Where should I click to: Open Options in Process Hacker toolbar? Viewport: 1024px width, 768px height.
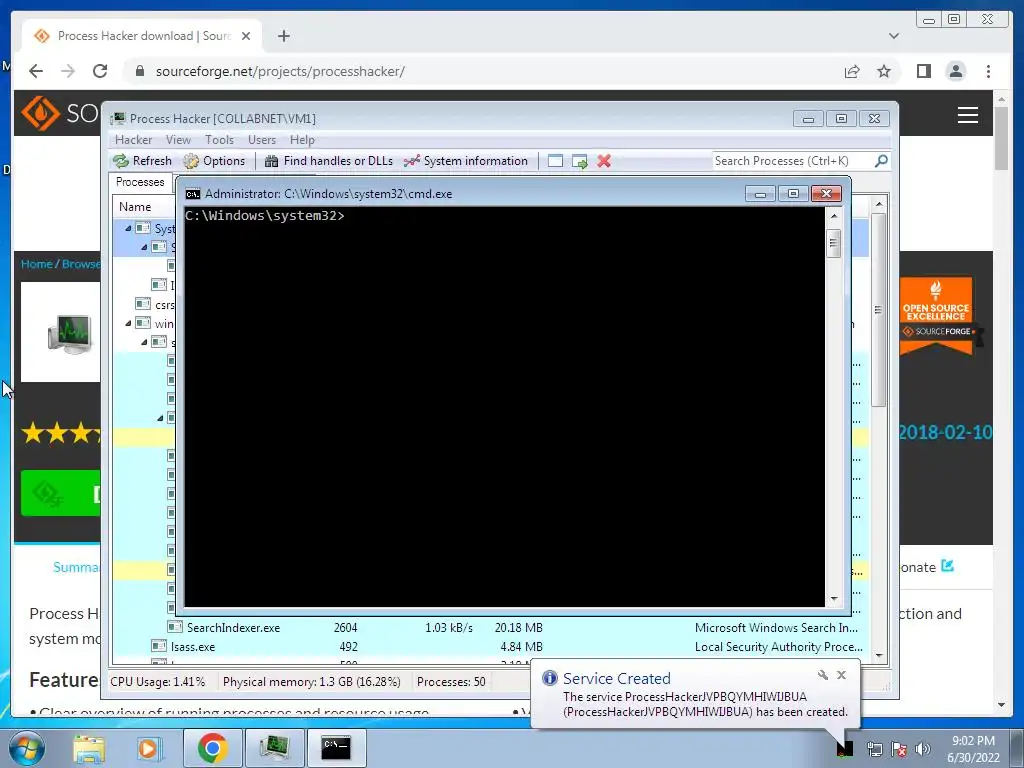[x=214, y=161]
